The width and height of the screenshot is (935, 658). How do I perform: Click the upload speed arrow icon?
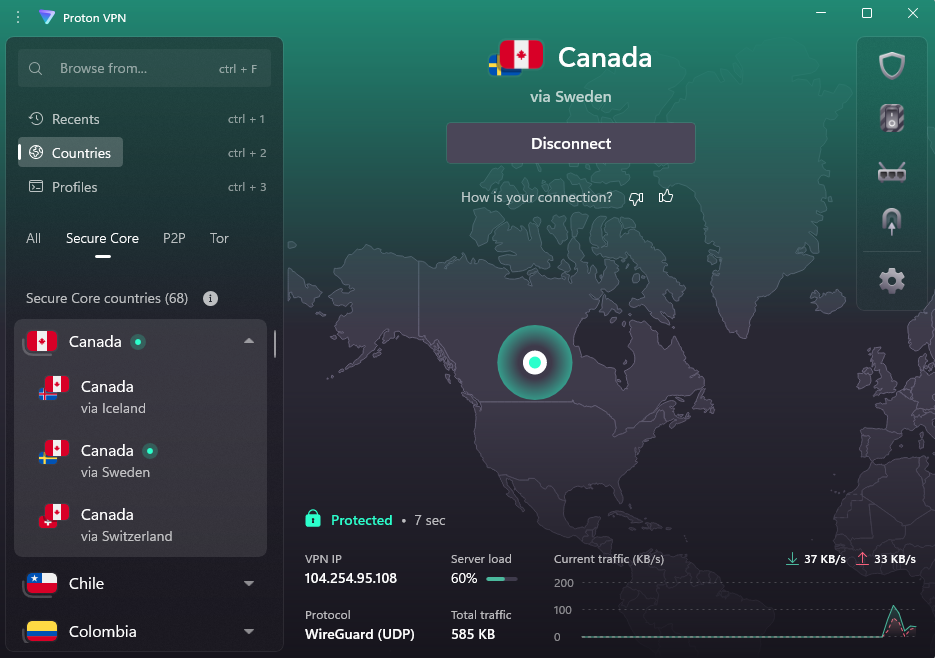[862, 559]
